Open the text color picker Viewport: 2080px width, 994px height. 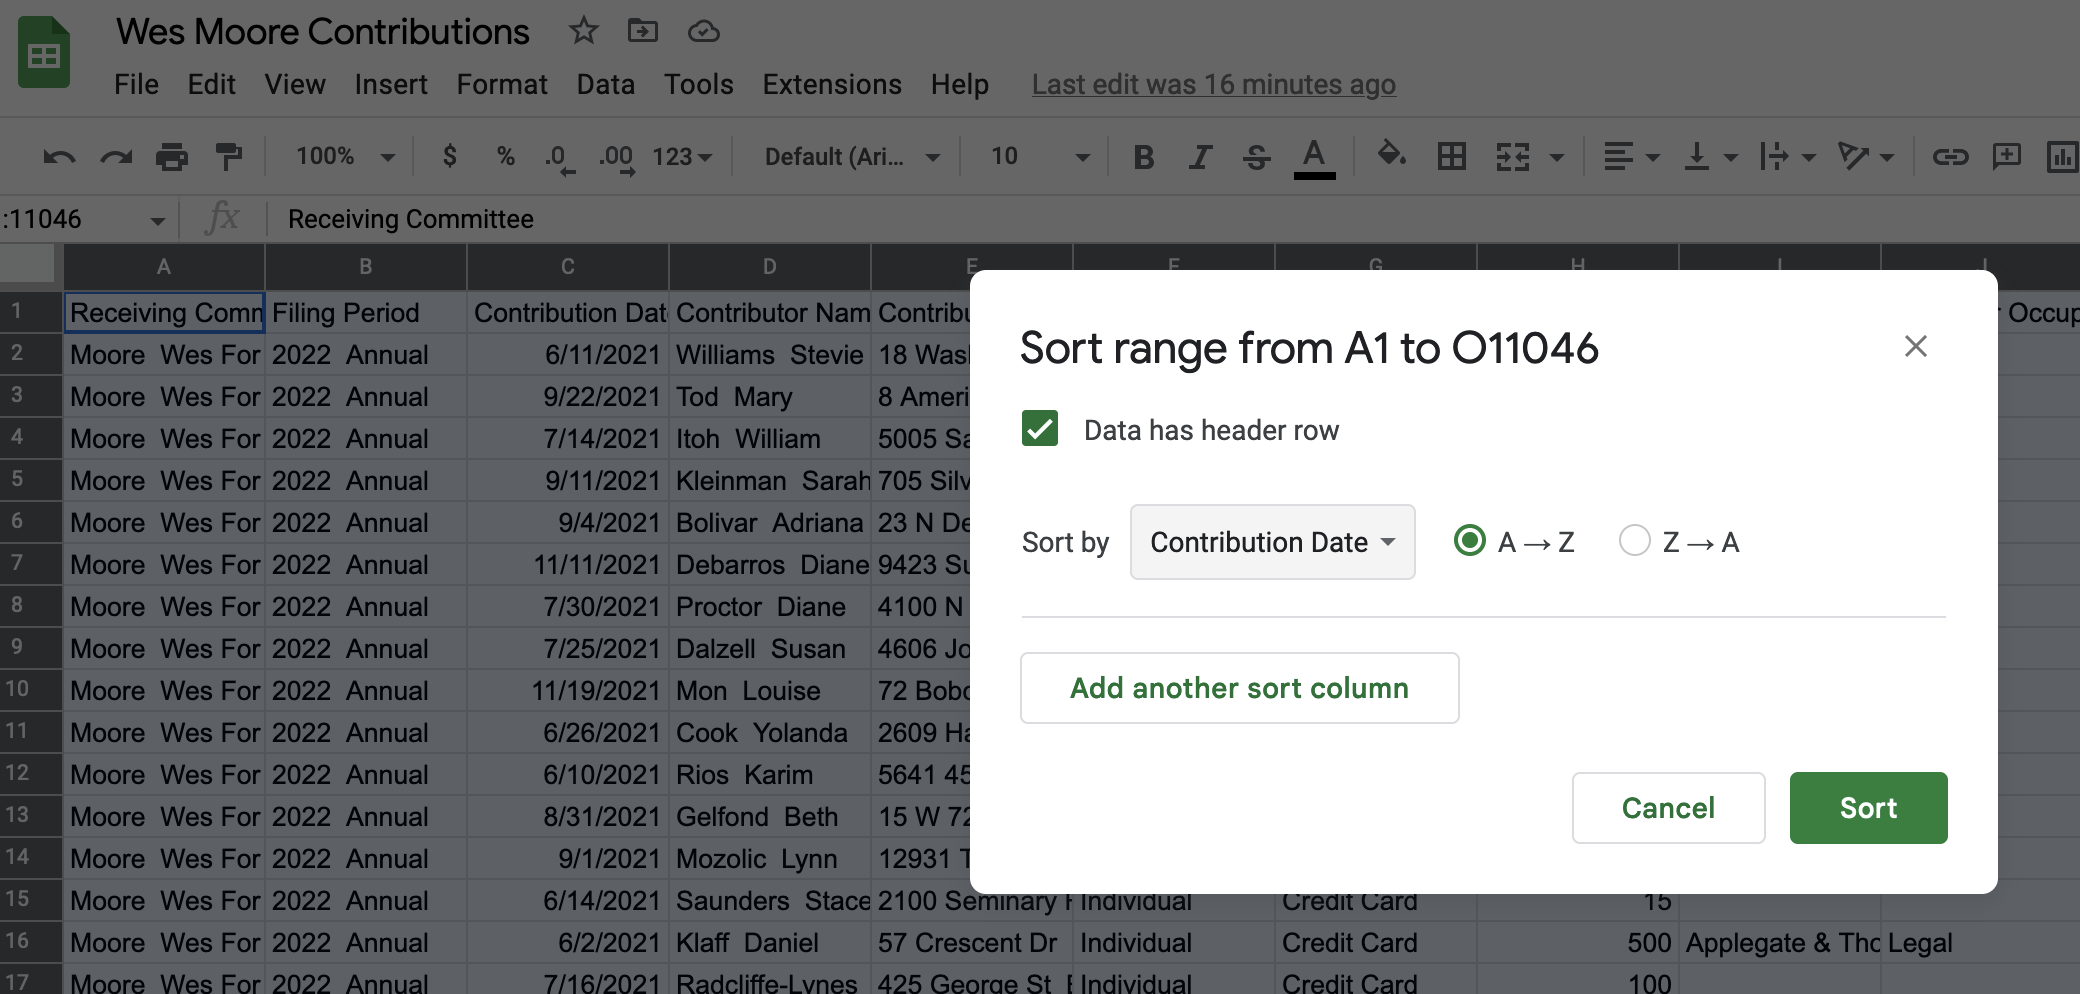point(1314,158)
